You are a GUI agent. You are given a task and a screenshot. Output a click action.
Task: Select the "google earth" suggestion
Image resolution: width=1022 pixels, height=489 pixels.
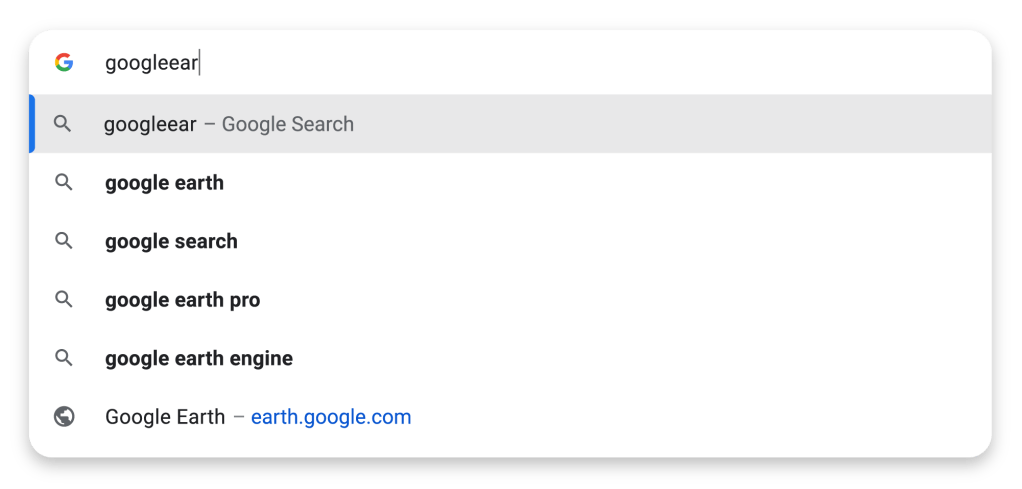pyautogui.click(x=164, y=183)
